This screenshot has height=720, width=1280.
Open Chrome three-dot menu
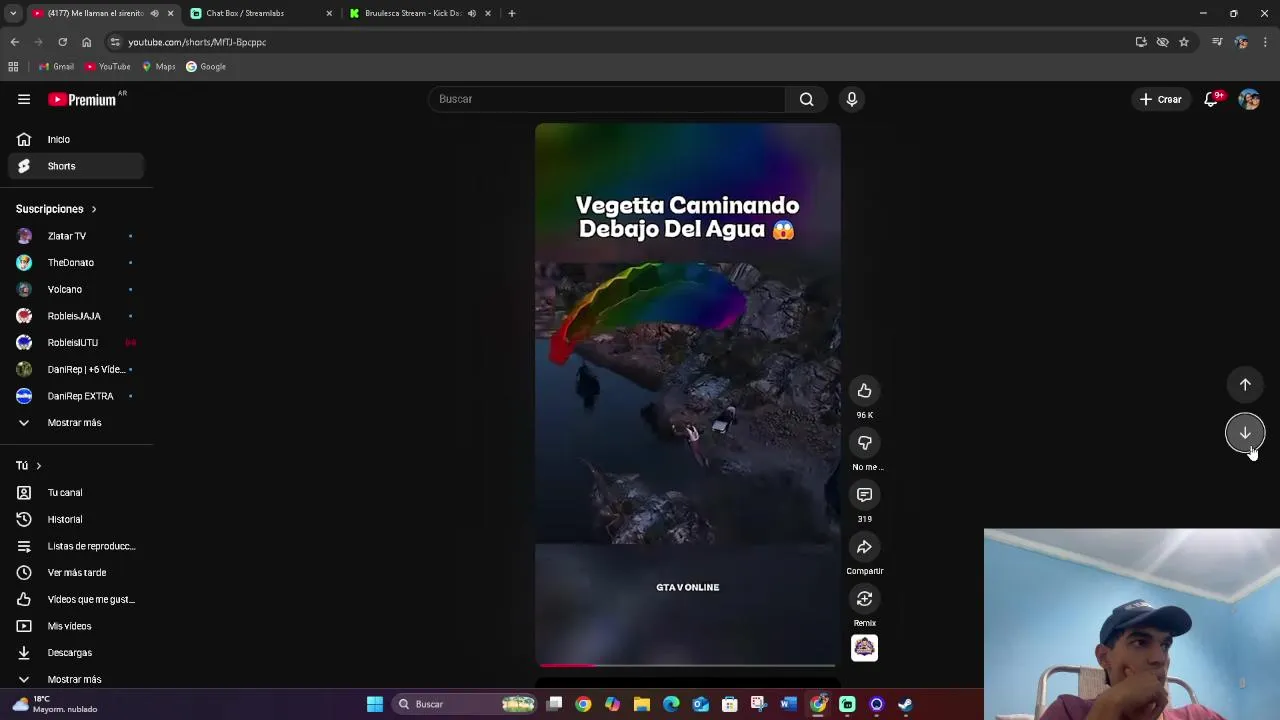coord(1265,42)
